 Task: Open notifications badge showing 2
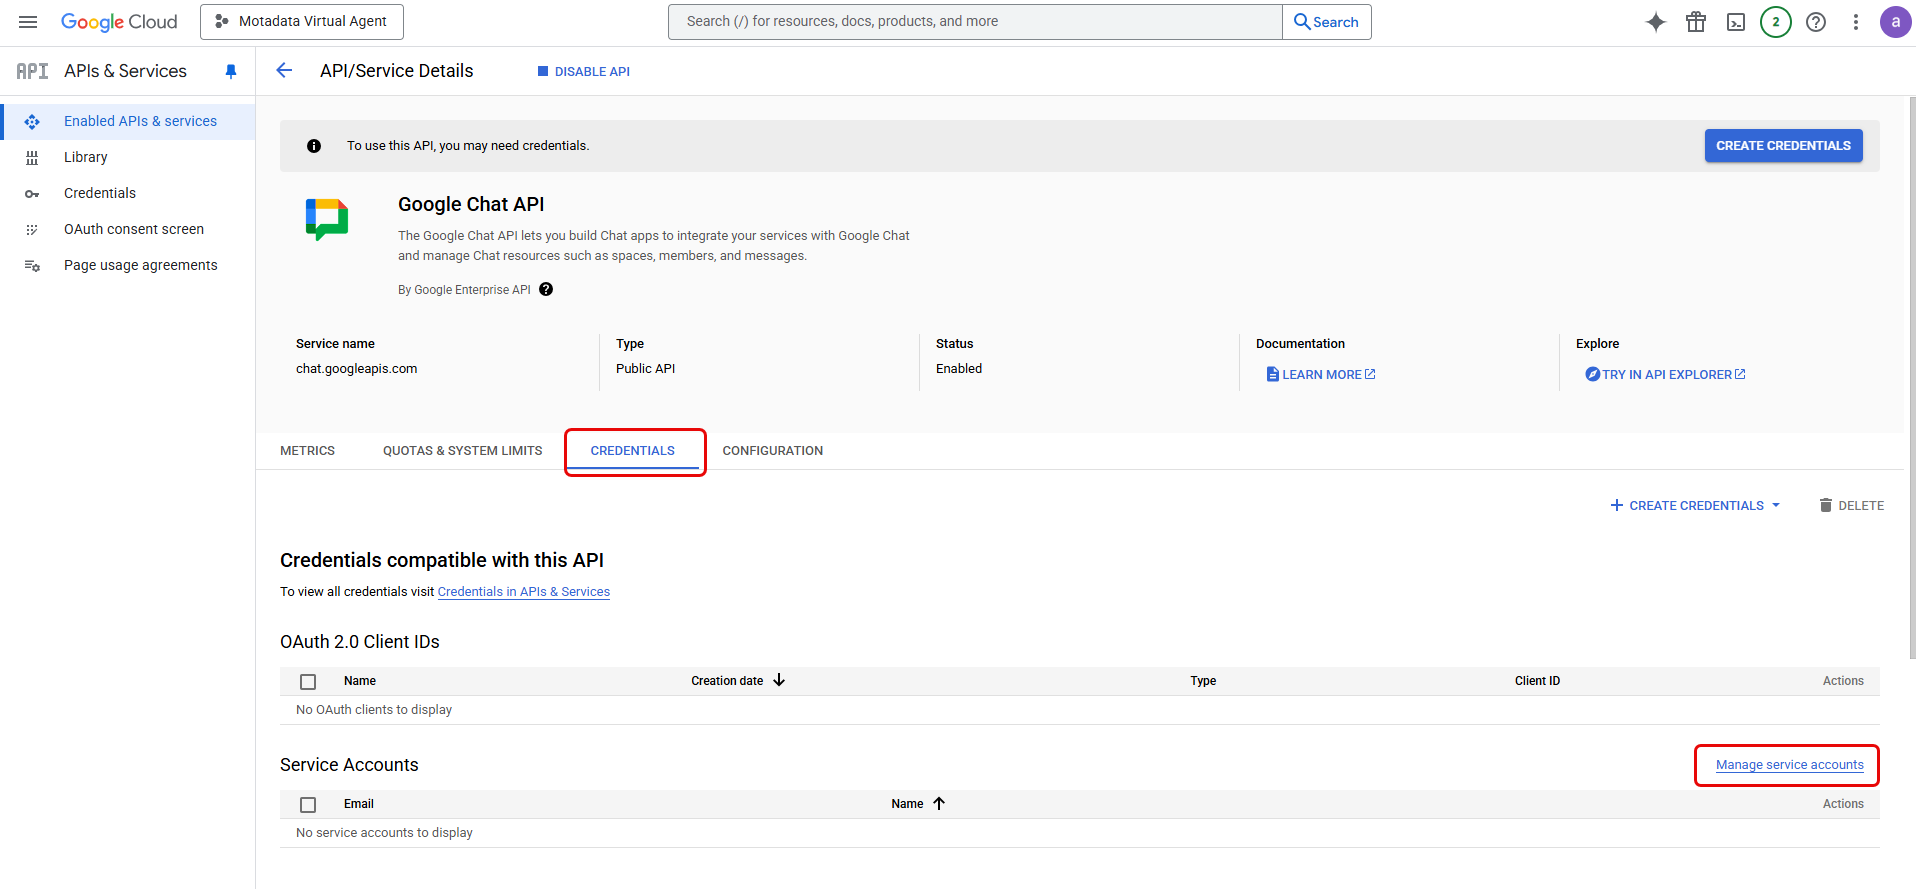(x=1776, y=22)
